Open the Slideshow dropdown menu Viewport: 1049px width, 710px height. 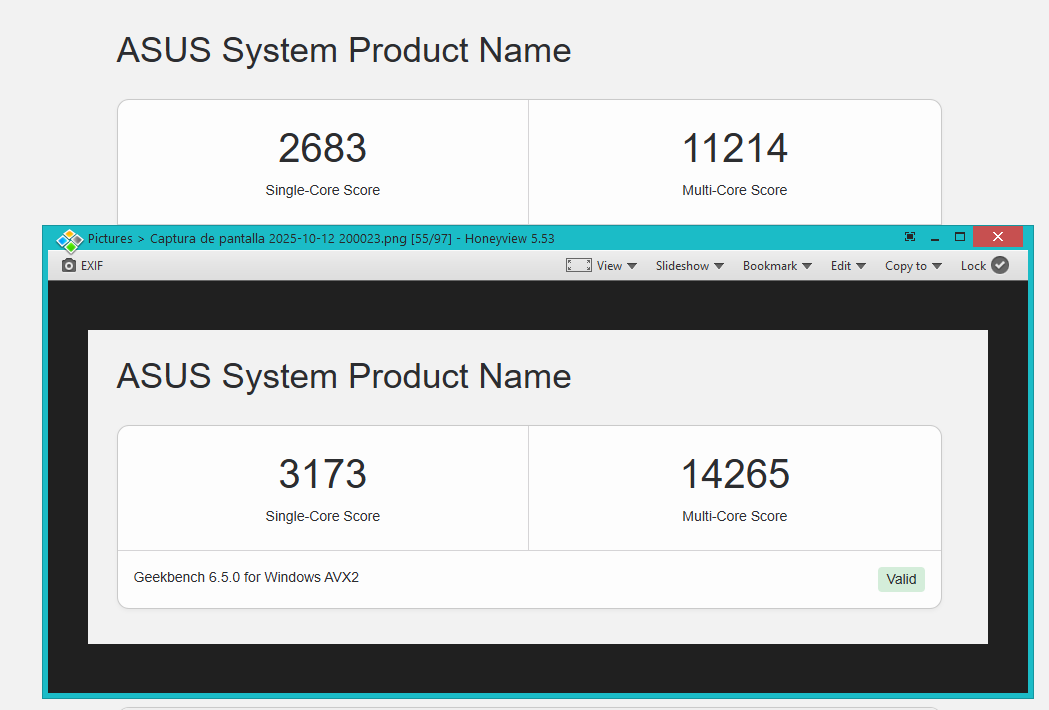[690, 266]
